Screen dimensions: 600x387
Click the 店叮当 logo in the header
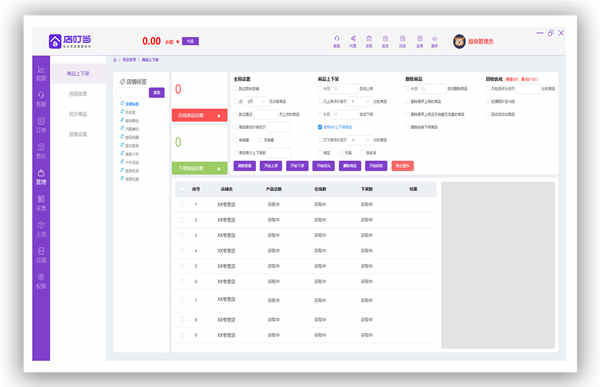[x=70, y=41]
